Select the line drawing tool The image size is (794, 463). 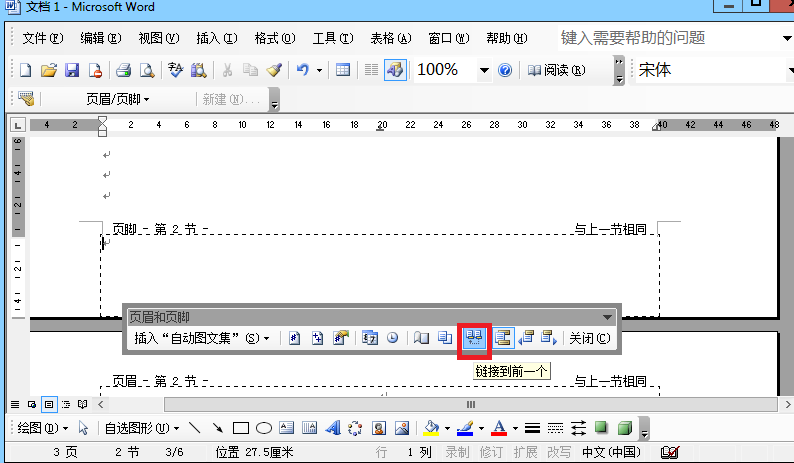194,428
